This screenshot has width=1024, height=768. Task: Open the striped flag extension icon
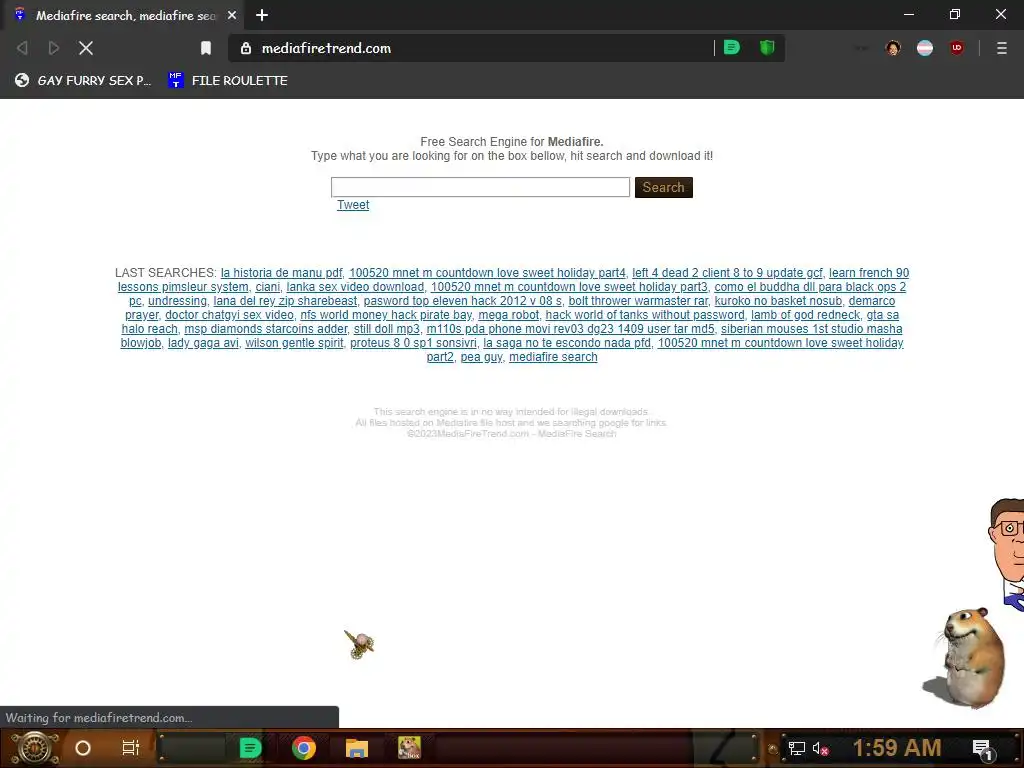click(x=925, y=48)
